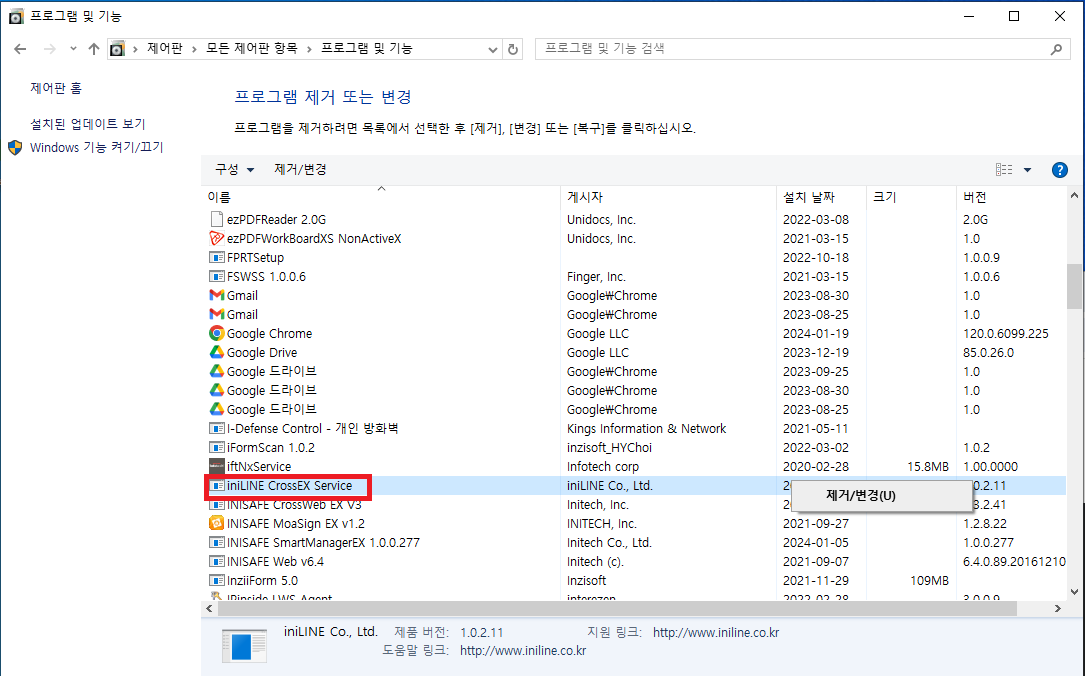
Task: Click INISAFE SmartManagerEX program icon
Action: click(x=217, y=542)
